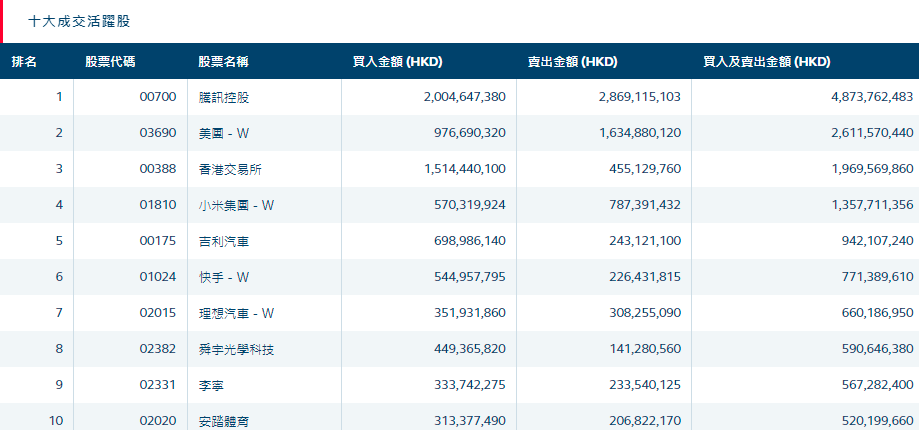
Task: Select stock code 00175
Action: tap(158, 241)
